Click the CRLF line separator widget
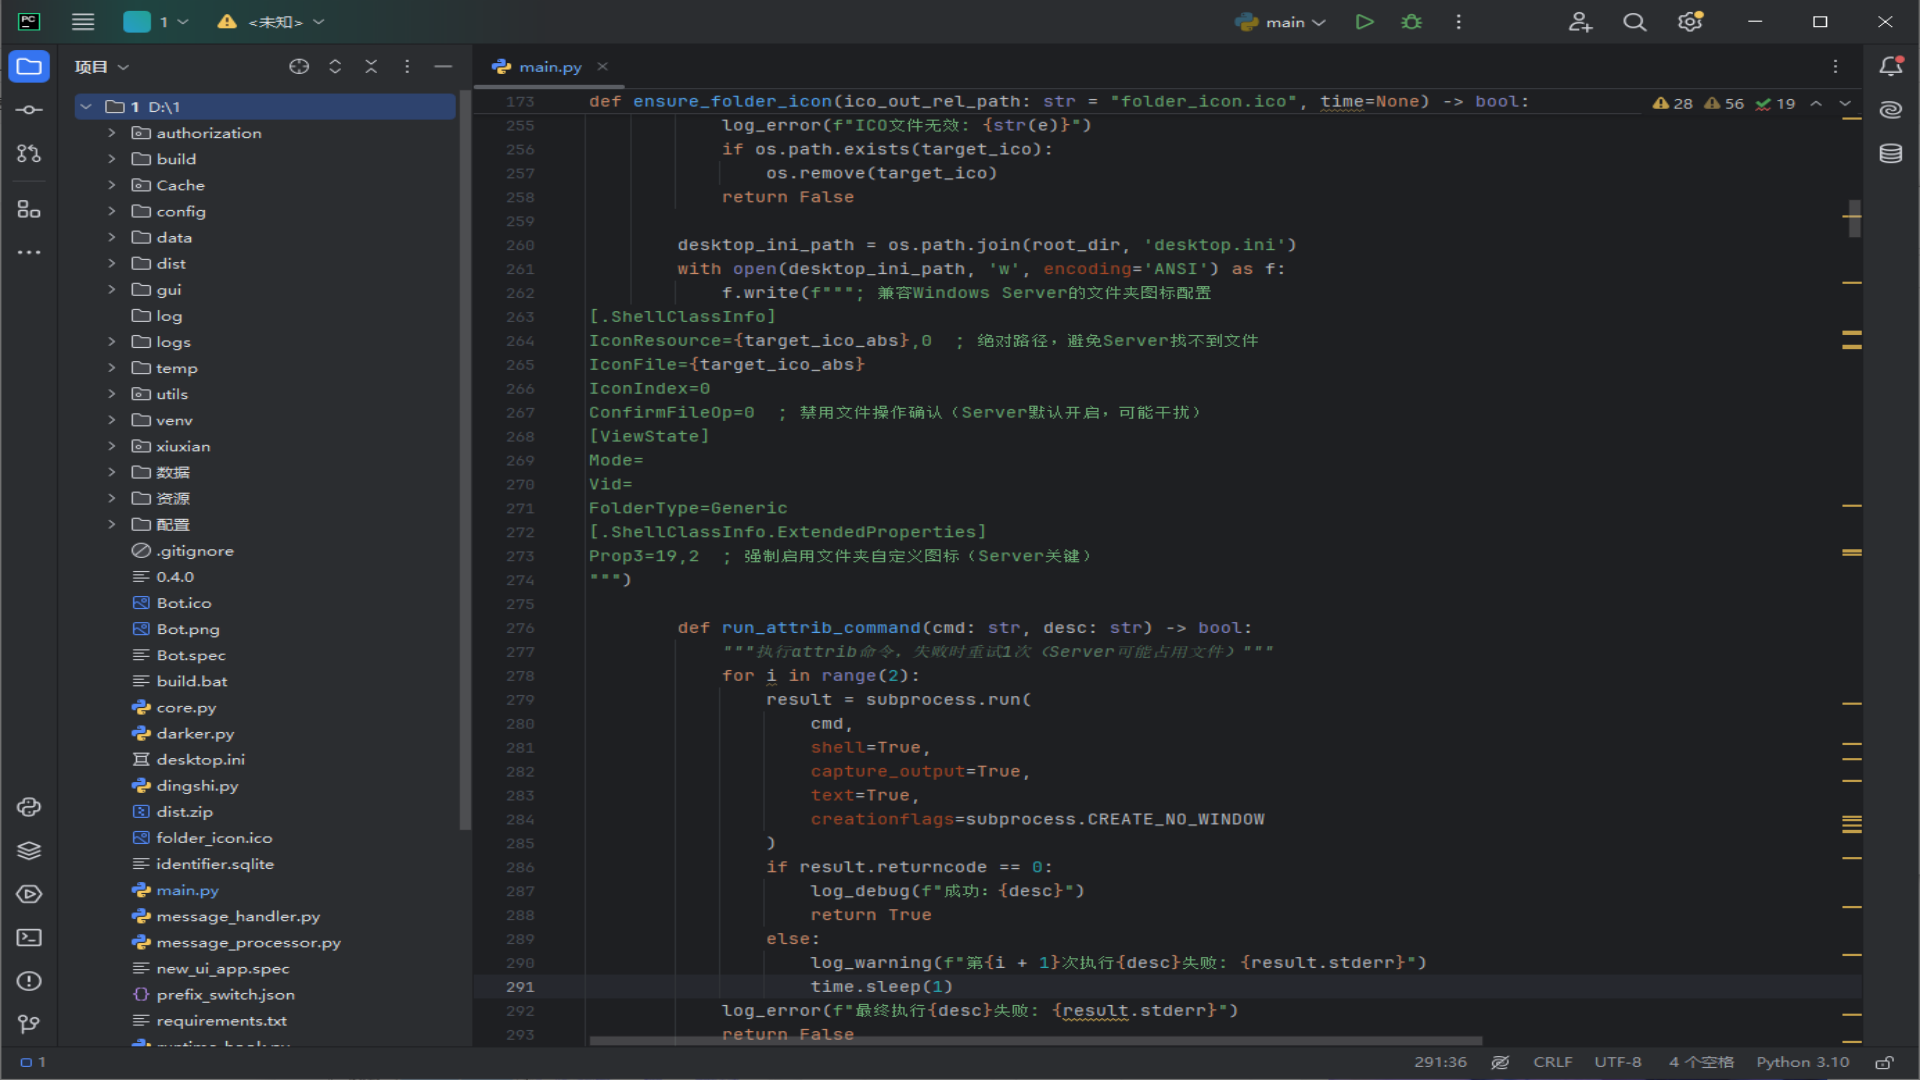 pyautogui.click(x=1552, y=1062)
